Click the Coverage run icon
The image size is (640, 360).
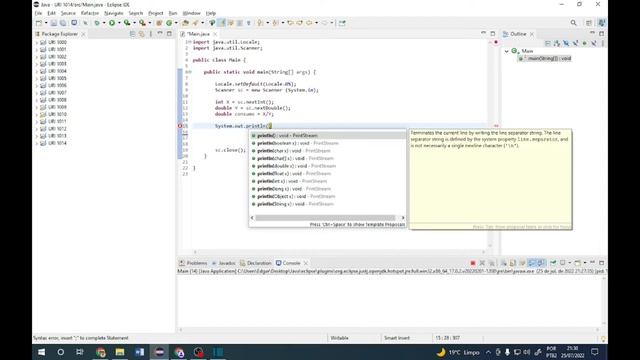[127, 23]
